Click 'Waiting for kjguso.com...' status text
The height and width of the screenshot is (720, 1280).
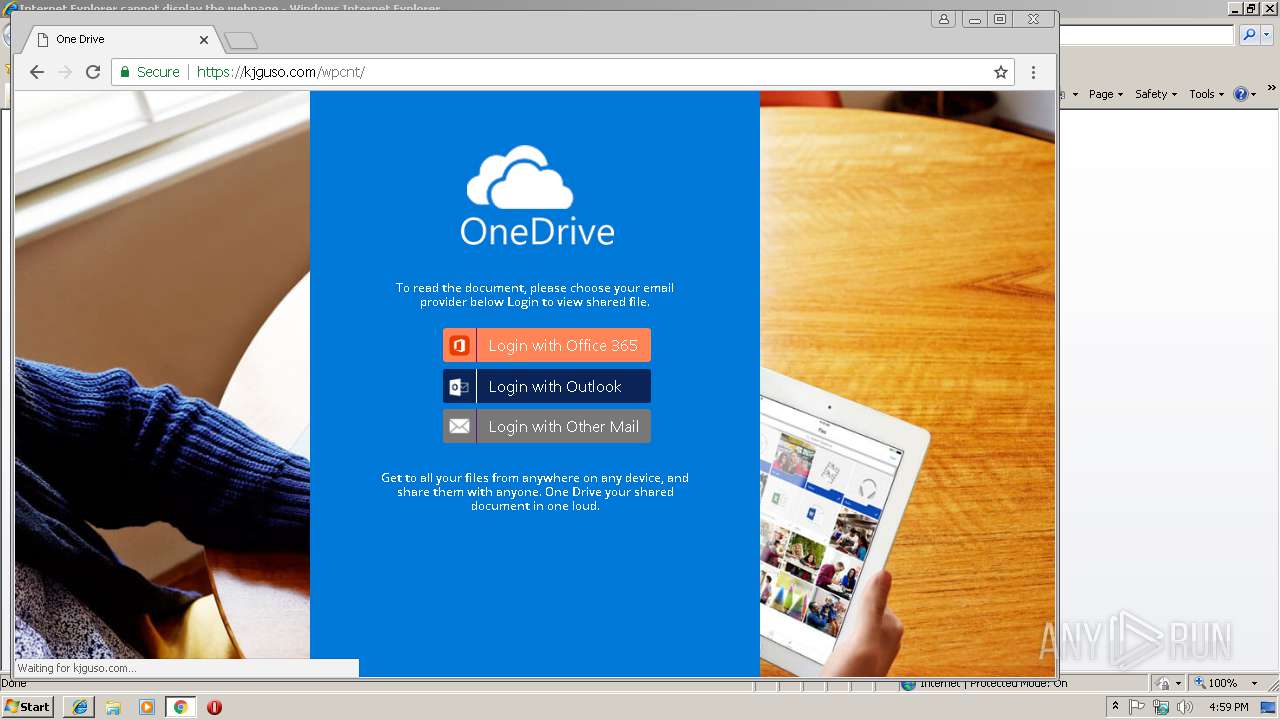[x=76, y=668]
